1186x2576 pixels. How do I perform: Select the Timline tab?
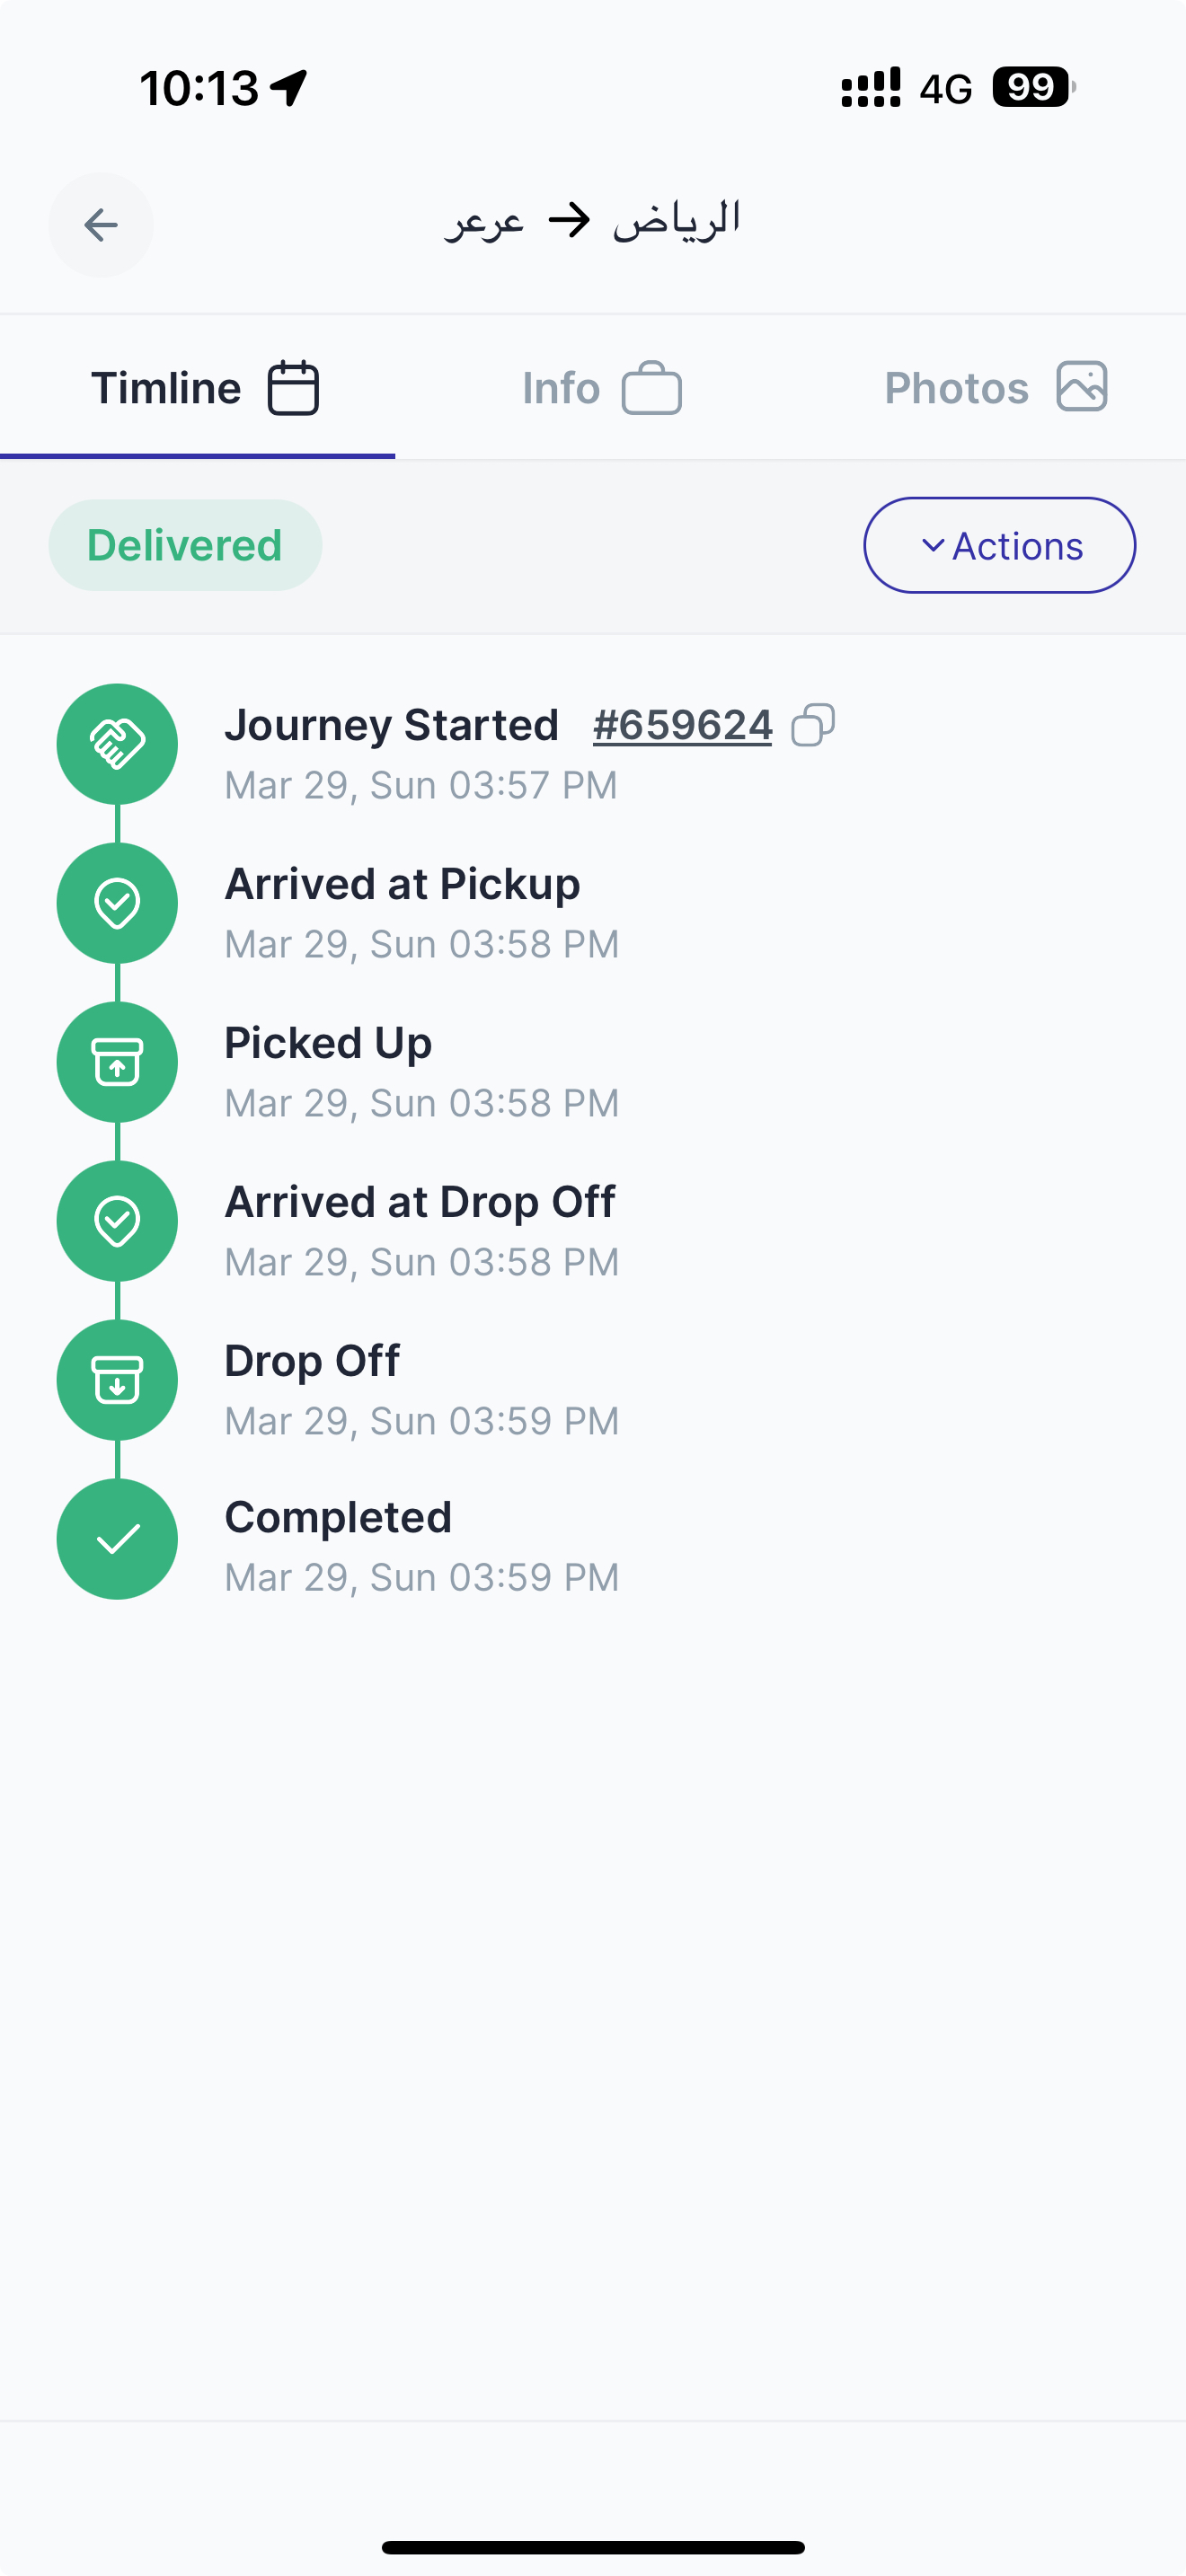tap(198, 388)
